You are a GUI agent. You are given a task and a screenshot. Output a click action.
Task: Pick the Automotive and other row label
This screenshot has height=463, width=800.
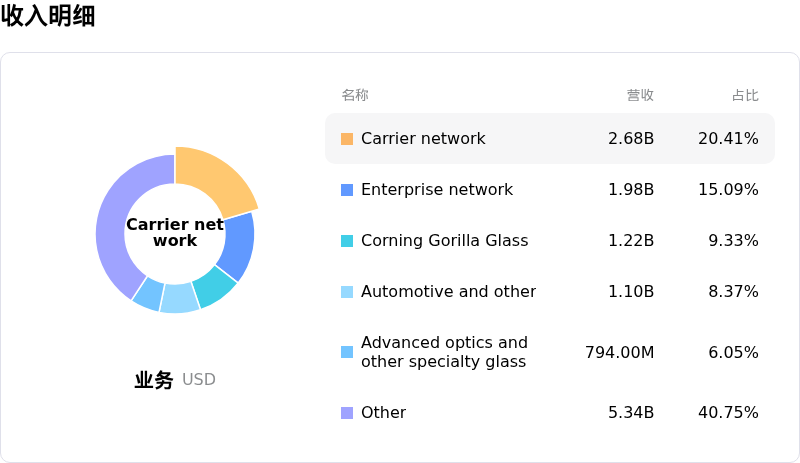[448, 292]
